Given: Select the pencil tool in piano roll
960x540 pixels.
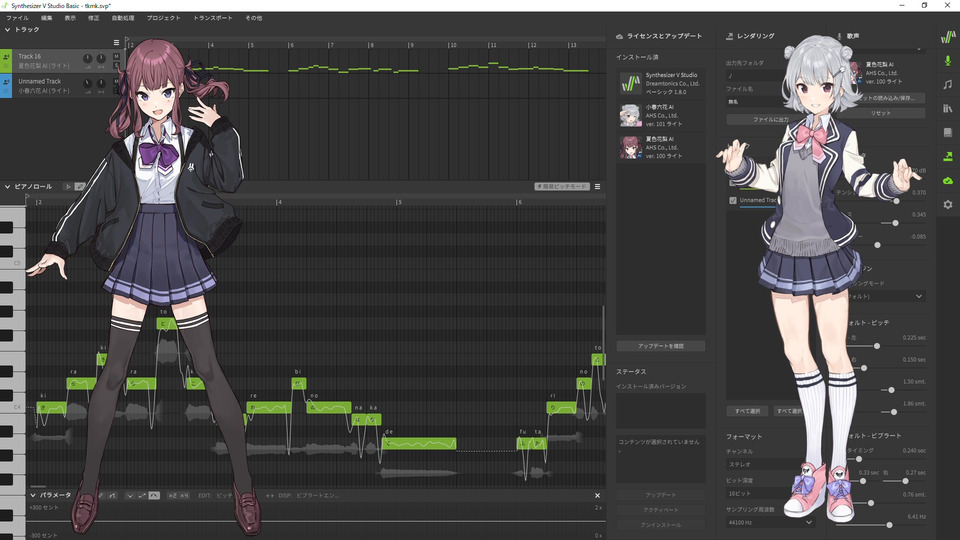Looking at the screenshot, I should 80,187.
